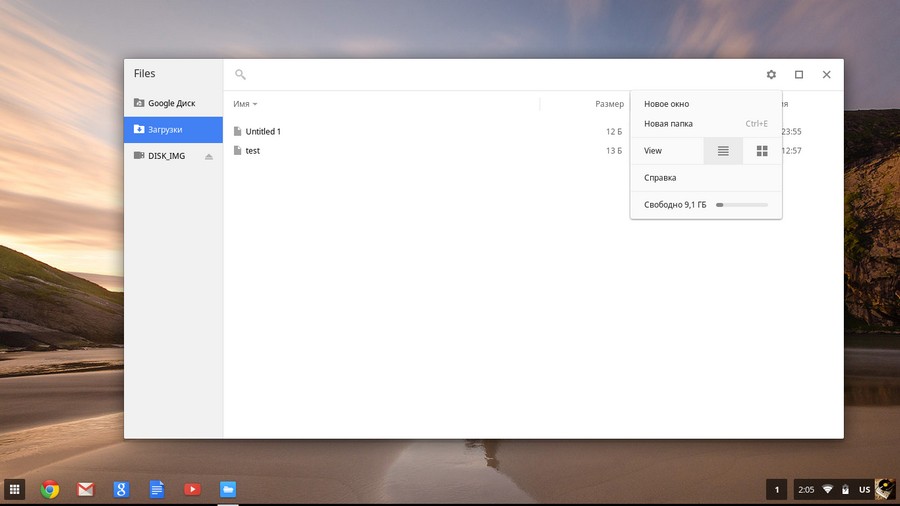
Task: Click the Wi-Fi status icon
Action: 828,489
